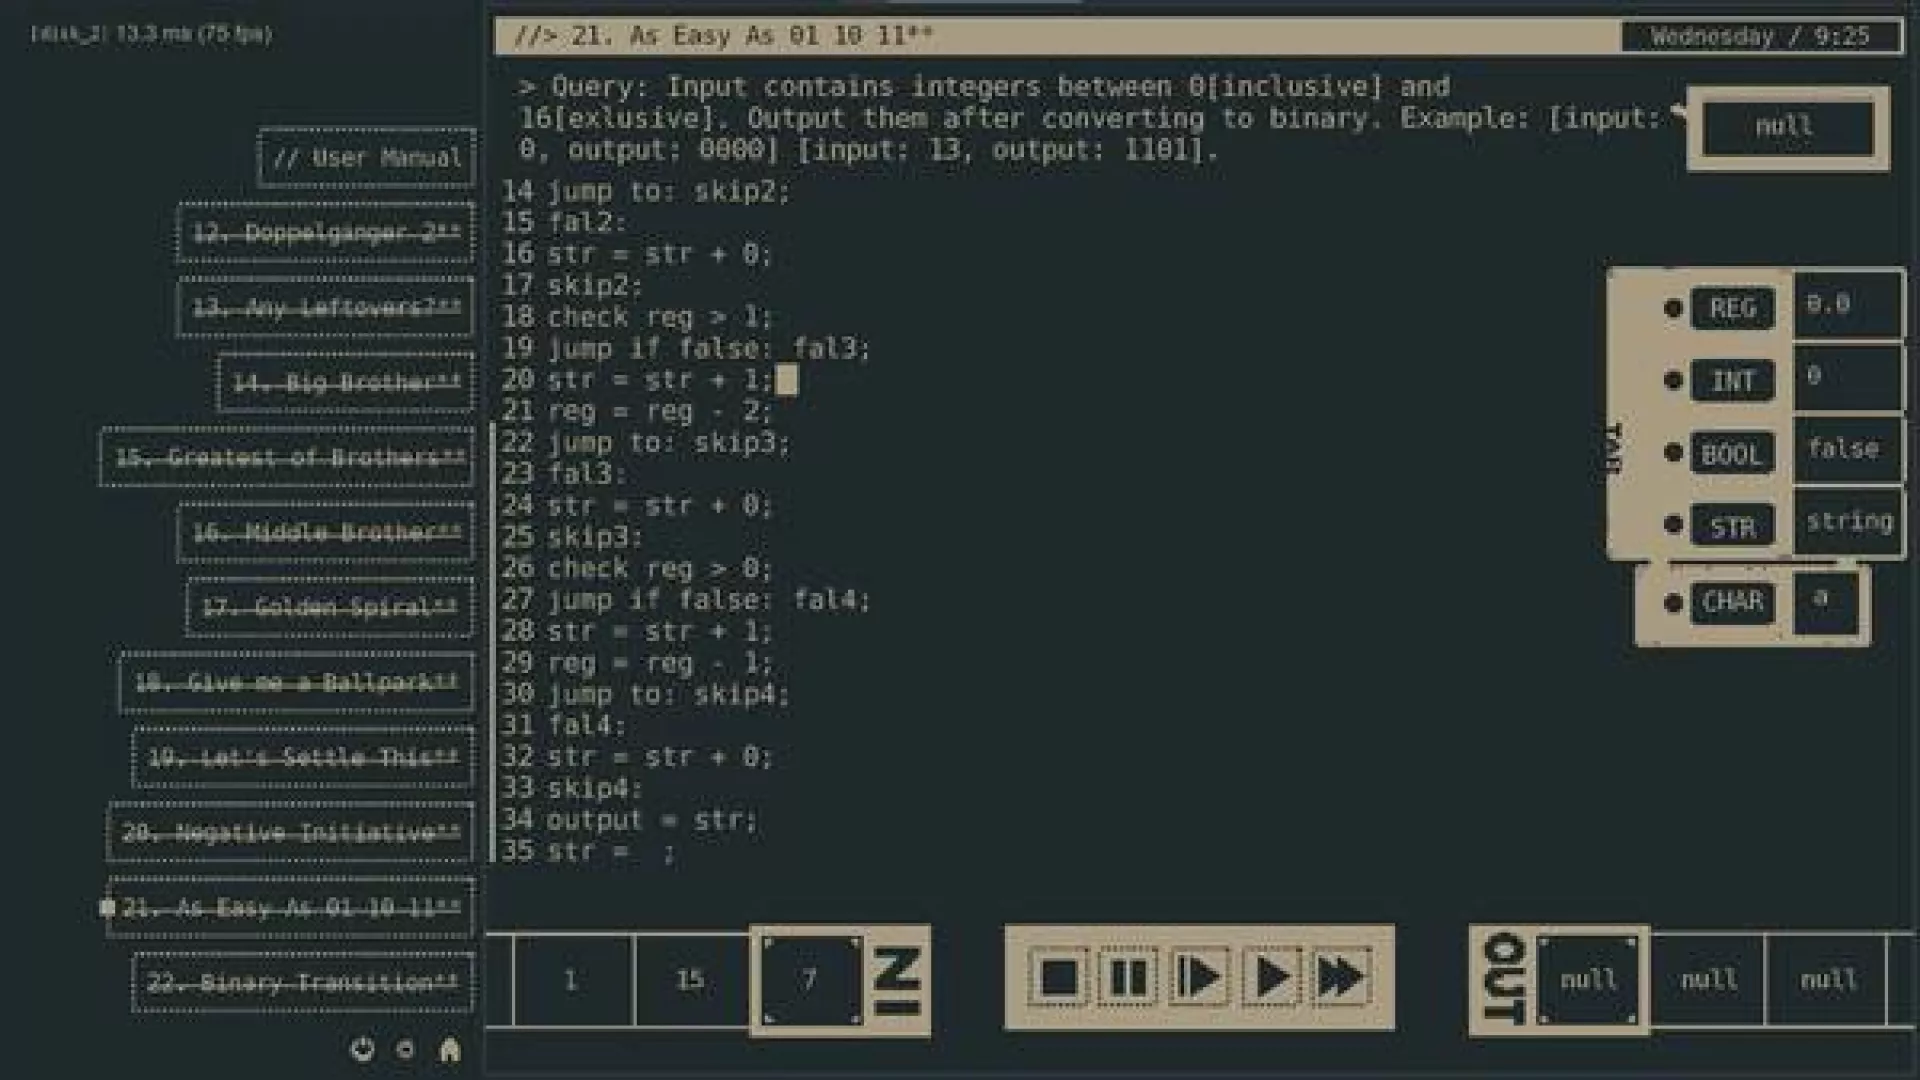Run program at fast-forward speed
This screenshot has width=1920, height=1080.
(x=1342, y=977)
